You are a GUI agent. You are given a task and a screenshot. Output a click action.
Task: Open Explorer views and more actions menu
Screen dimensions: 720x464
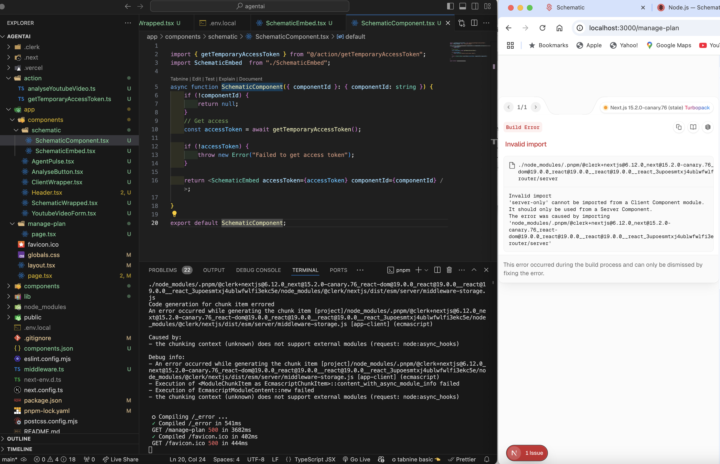[x=128, y=23]
